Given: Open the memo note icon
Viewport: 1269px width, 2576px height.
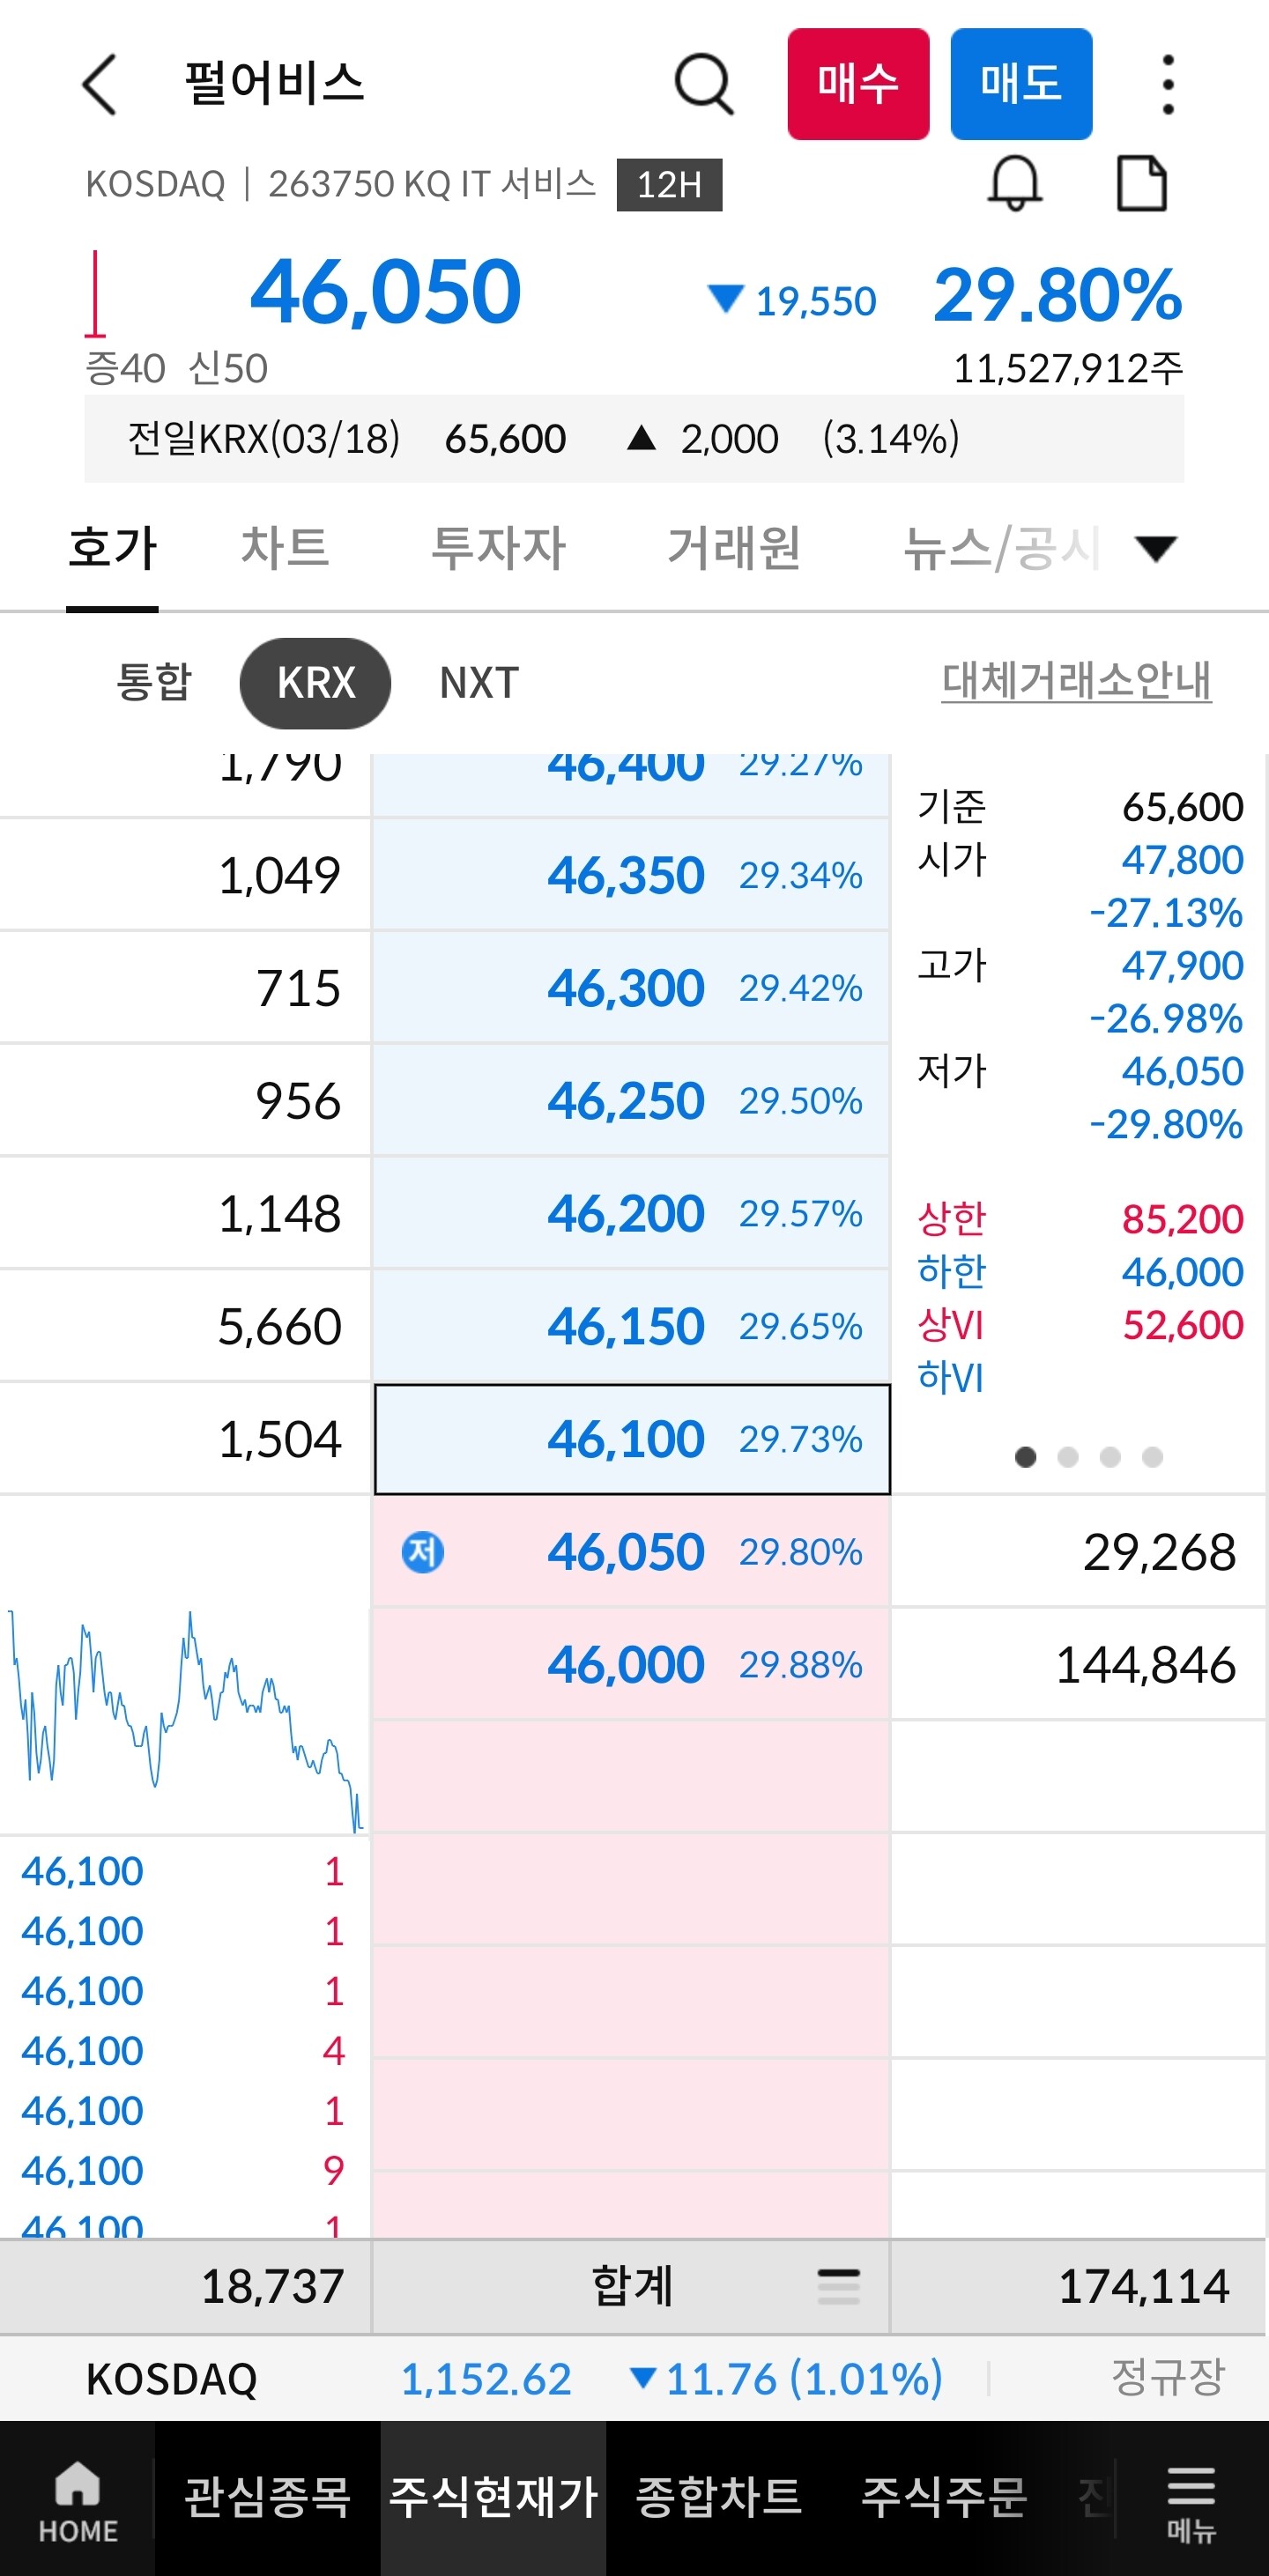Looking at the screenshot, I should [x=1141, y=184].
